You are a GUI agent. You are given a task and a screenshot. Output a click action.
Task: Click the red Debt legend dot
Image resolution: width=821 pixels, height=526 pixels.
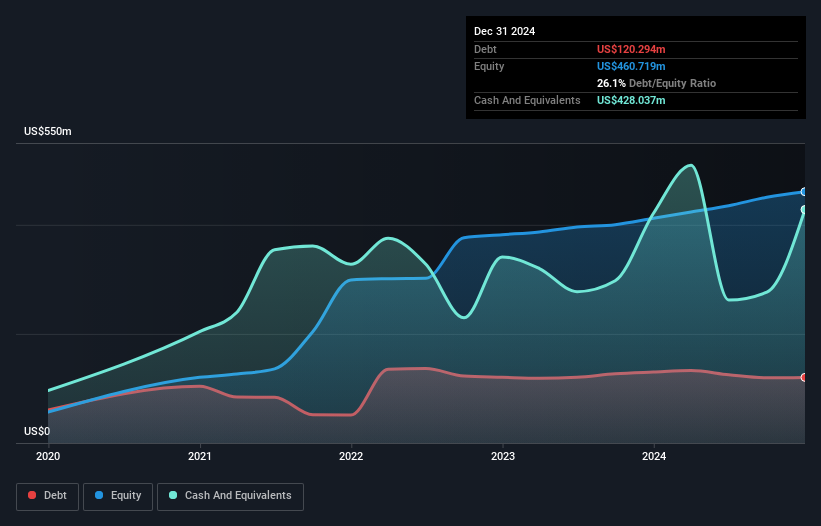tap(32, 495)
